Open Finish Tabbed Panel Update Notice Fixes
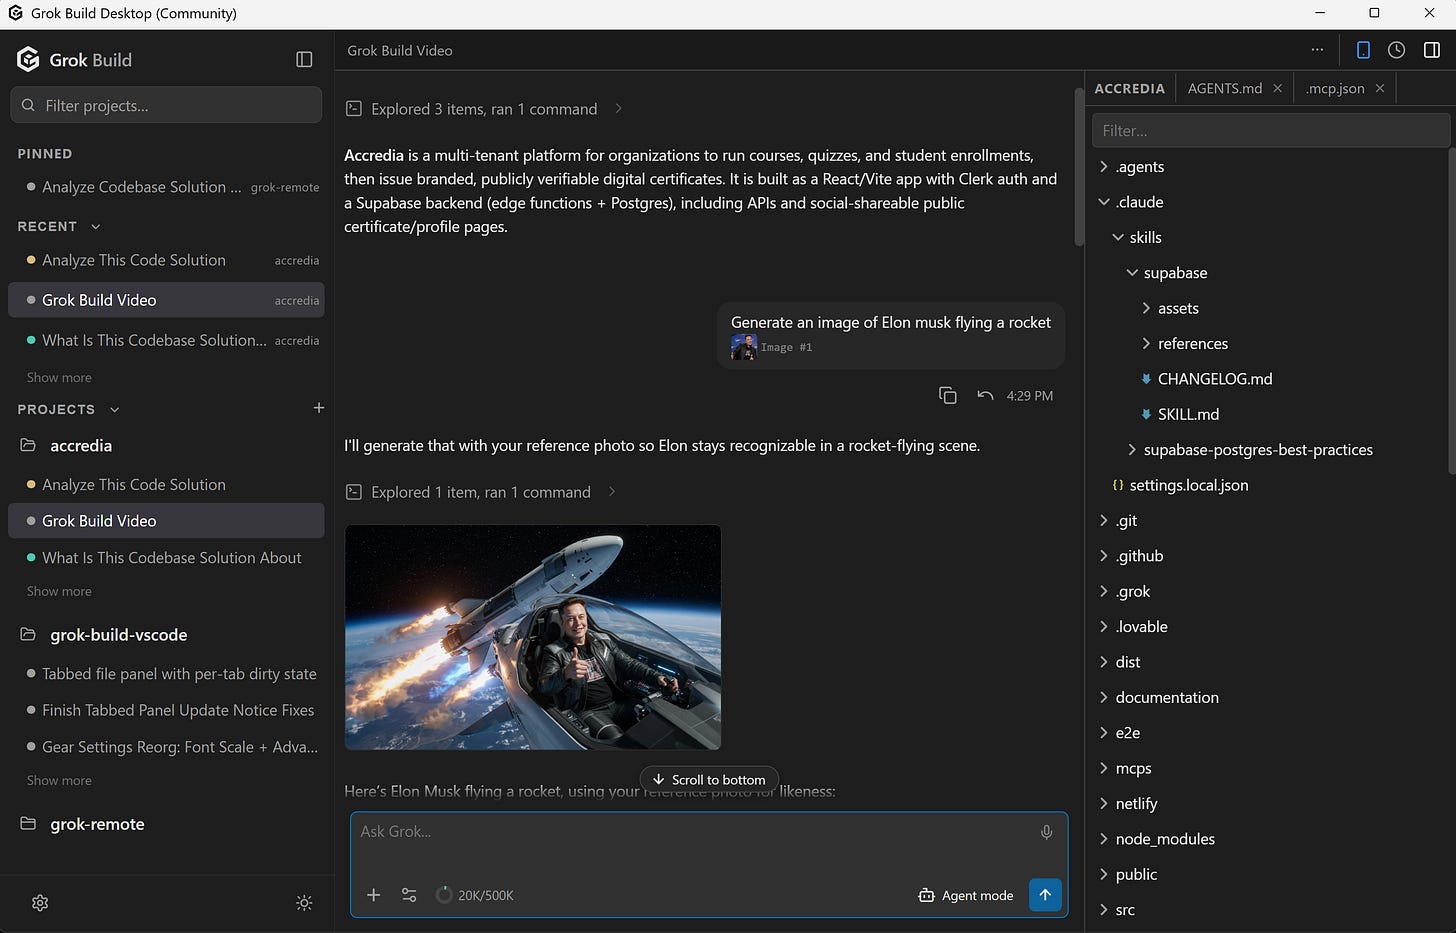The height and width of the screenshot is (933, 1456). coord(166,710)
